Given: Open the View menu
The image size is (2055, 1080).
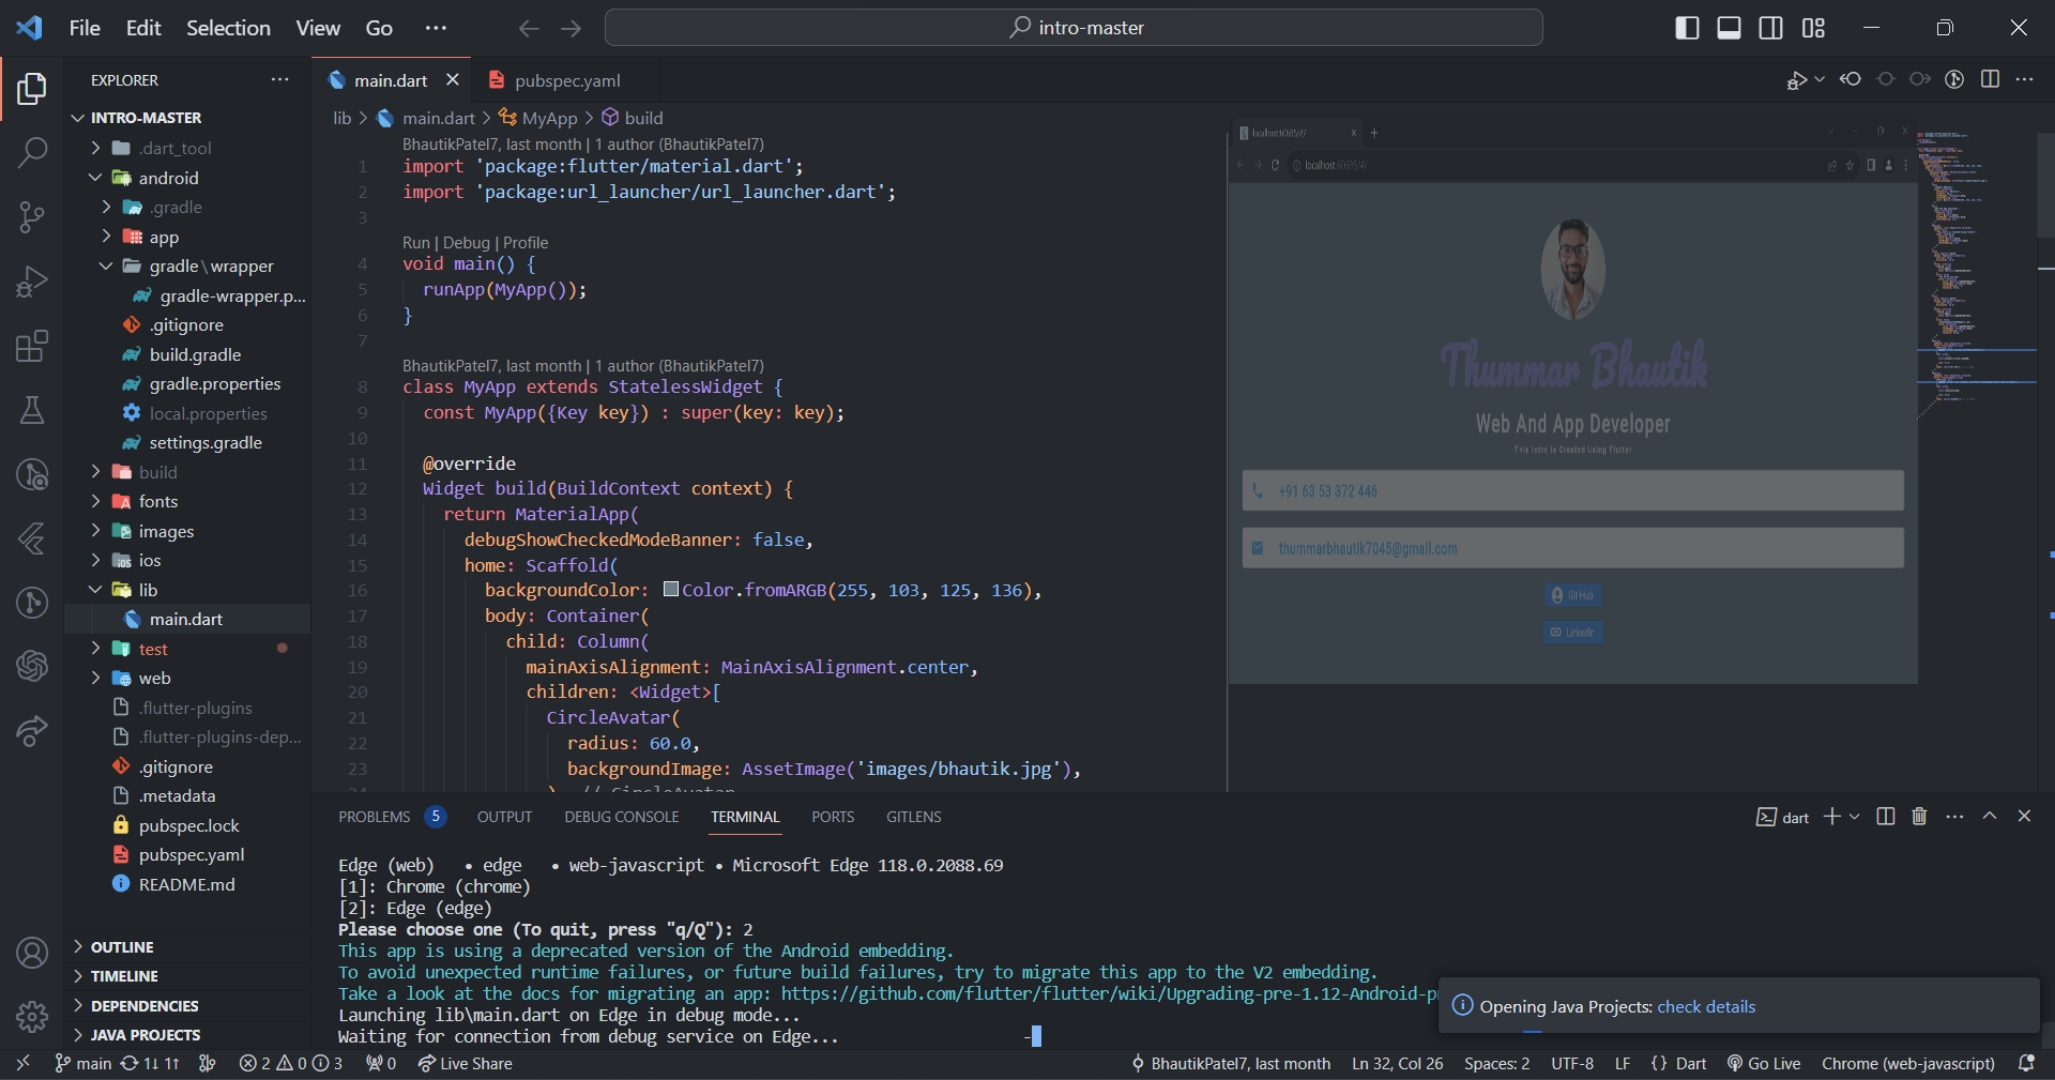Looking at the screenshot, I should 318,28.
